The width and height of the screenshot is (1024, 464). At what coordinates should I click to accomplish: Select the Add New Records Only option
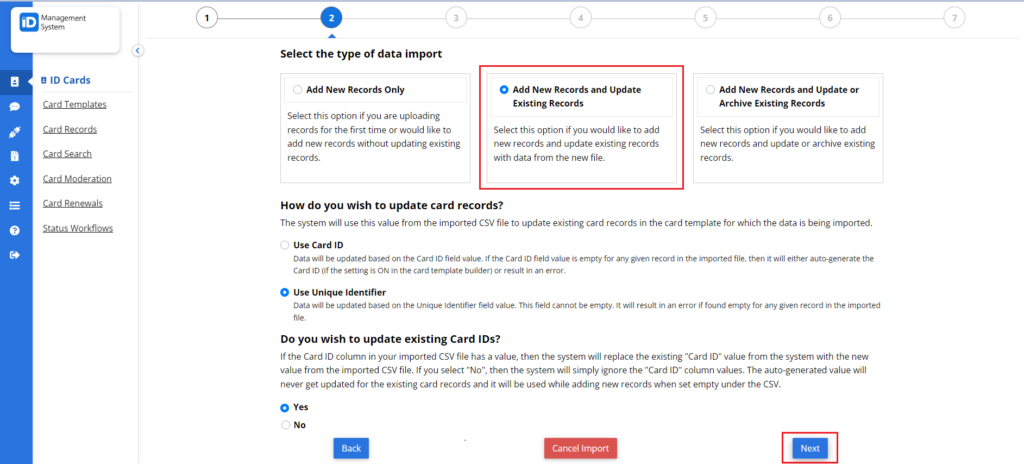pos(298,90)
